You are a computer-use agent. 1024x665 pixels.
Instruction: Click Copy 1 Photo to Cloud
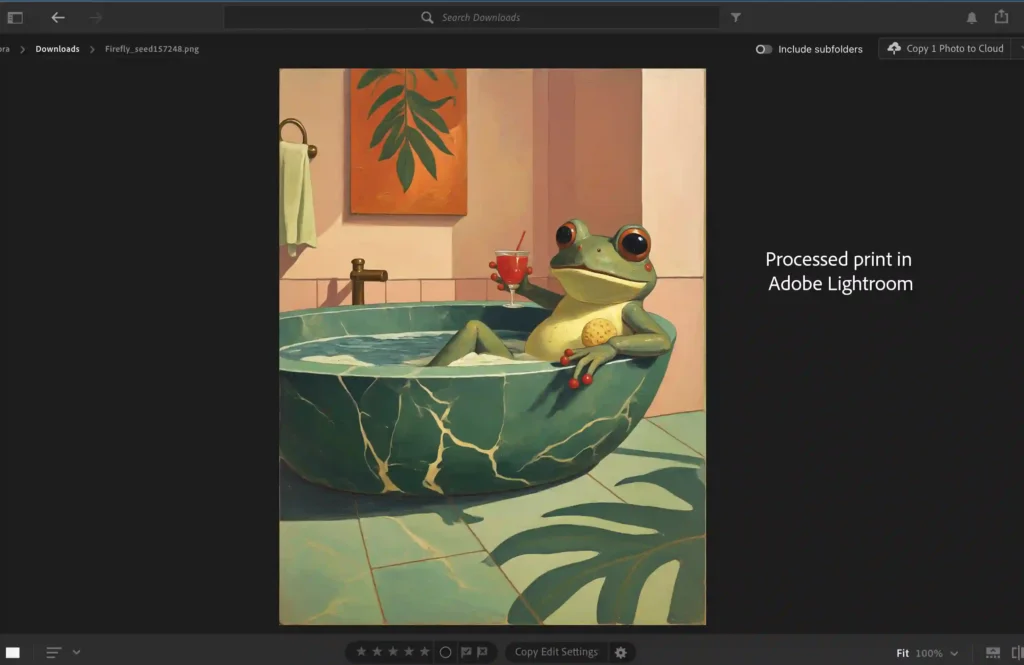[x=945, y=48]
